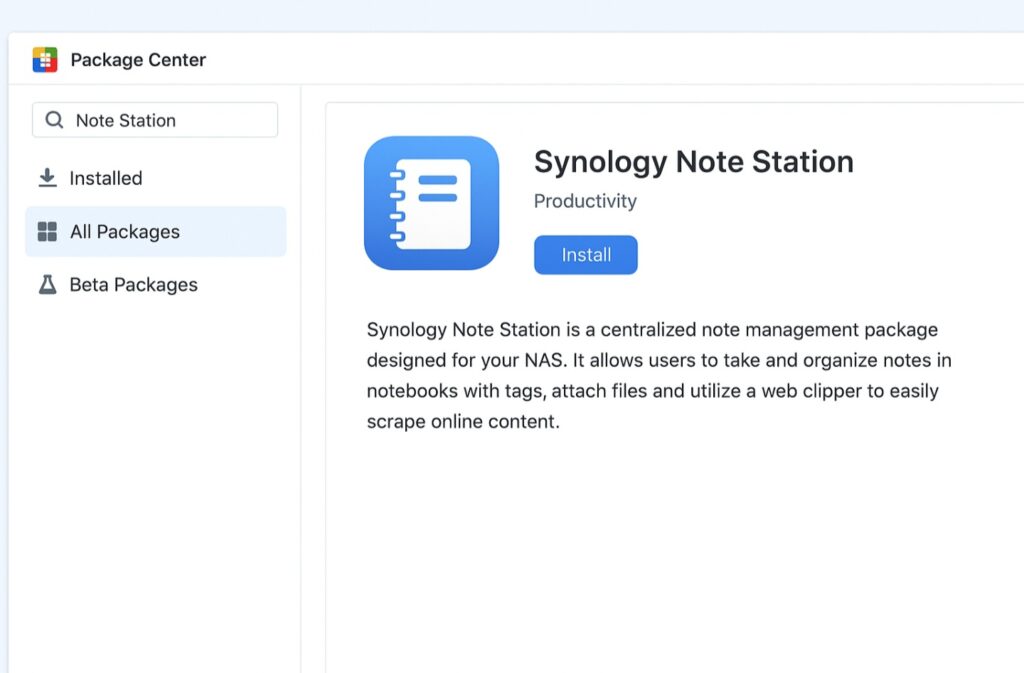Click the Synology Note Station application thumbnail
The height and width of the screenshot is (673, 1024).
coord(431,203)
